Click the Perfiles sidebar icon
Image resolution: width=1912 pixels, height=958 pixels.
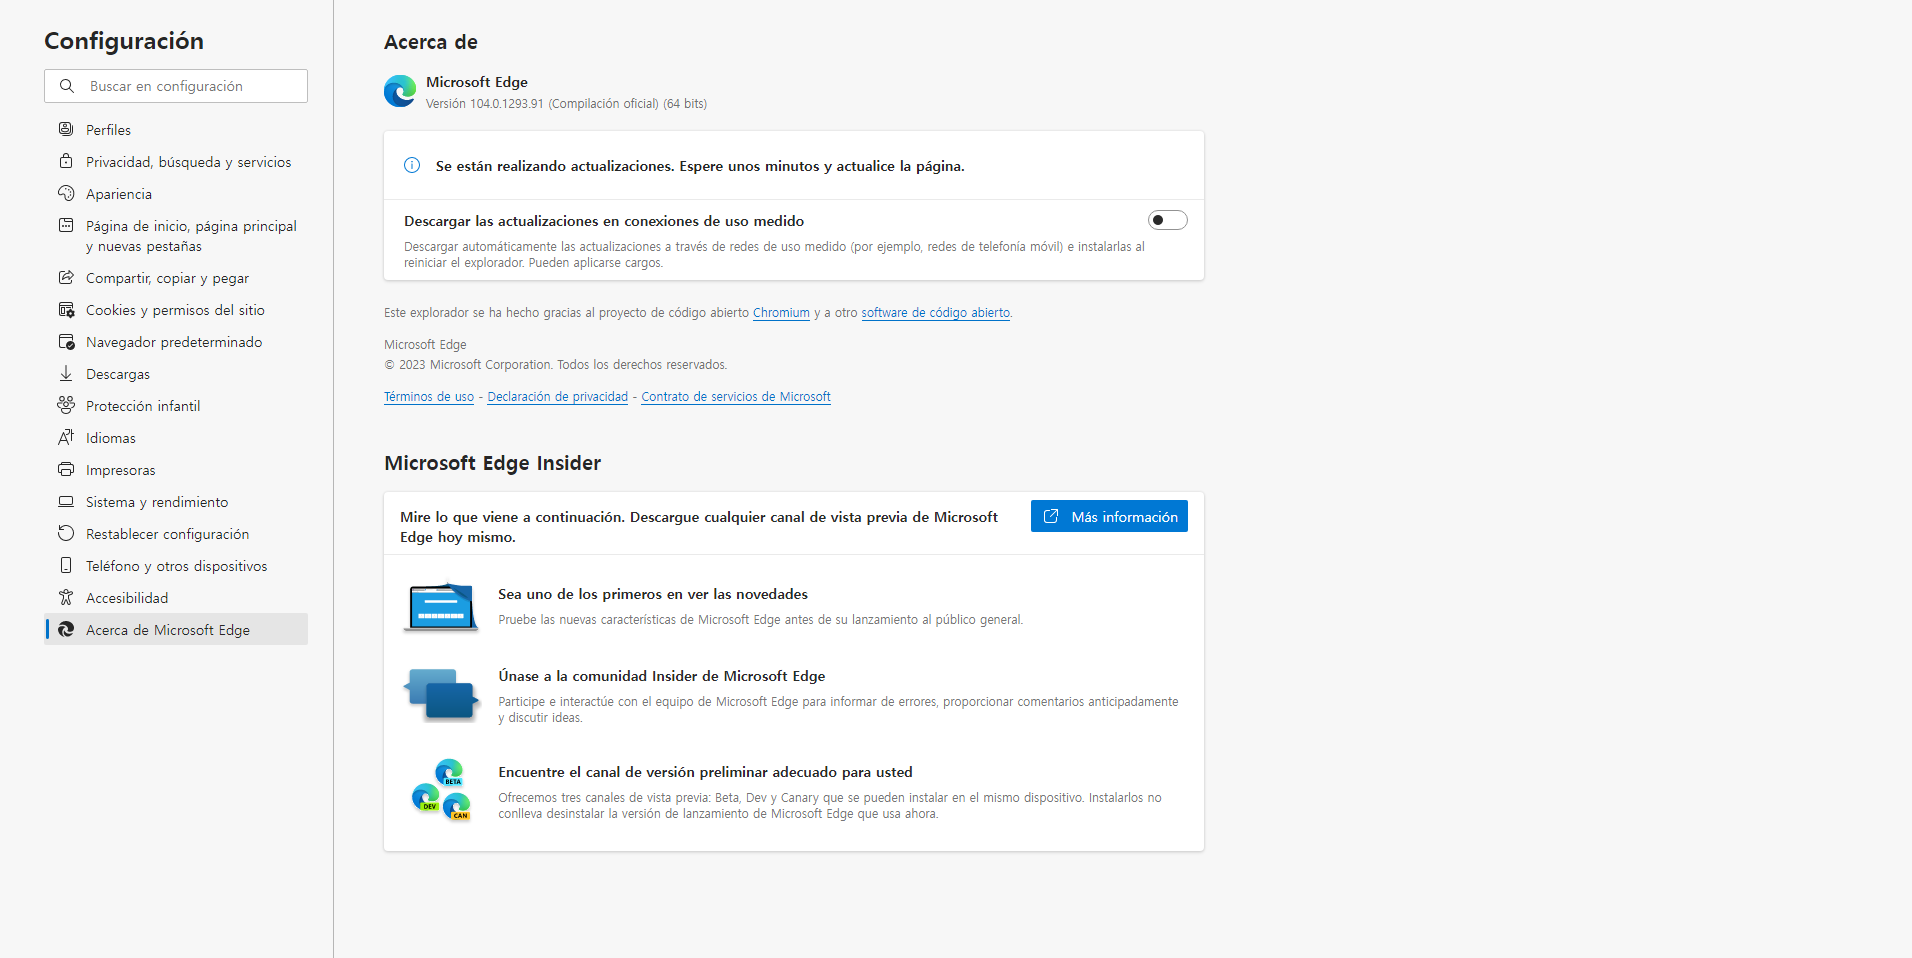click(66, 129)
